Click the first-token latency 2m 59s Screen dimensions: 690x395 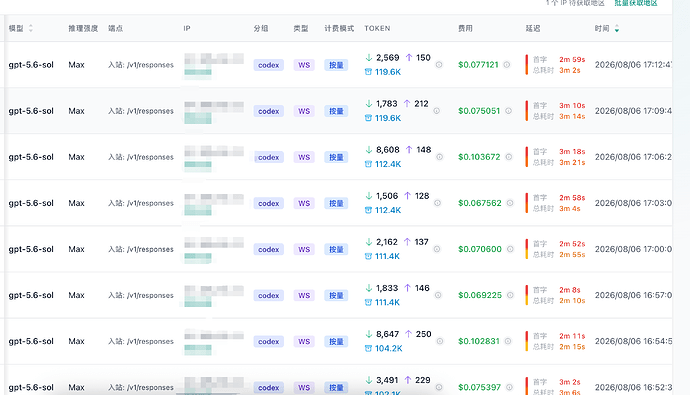point(572,59)
